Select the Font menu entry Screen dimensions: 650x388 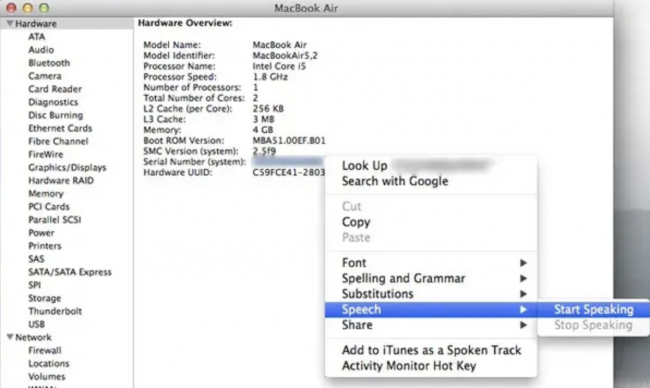click(431, 263)
